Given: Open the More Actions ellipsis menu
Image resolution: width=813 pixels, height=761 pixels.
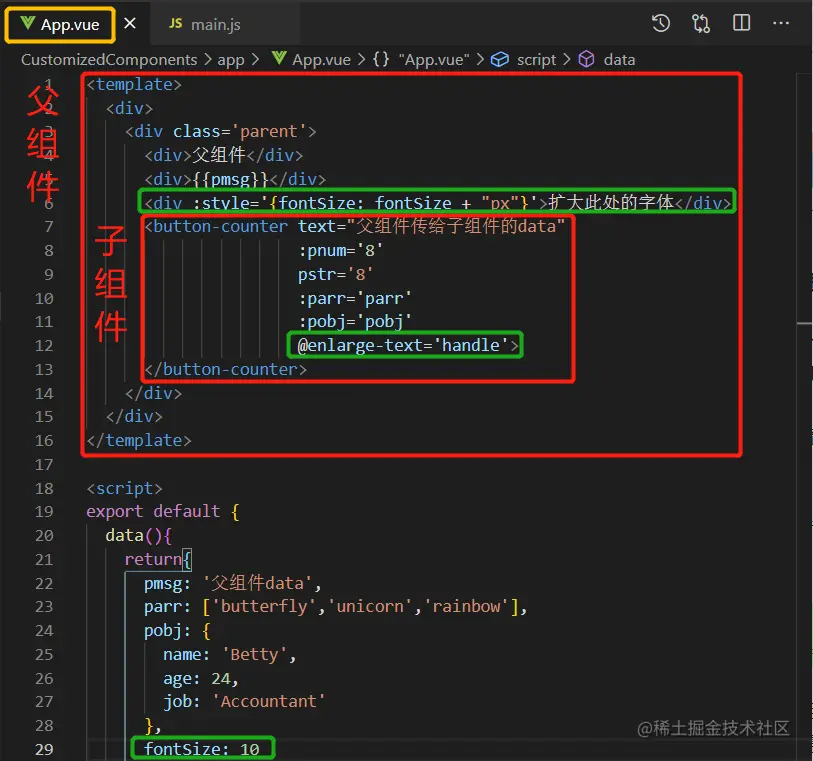Looking at the screenshot, I should point(781,23).
